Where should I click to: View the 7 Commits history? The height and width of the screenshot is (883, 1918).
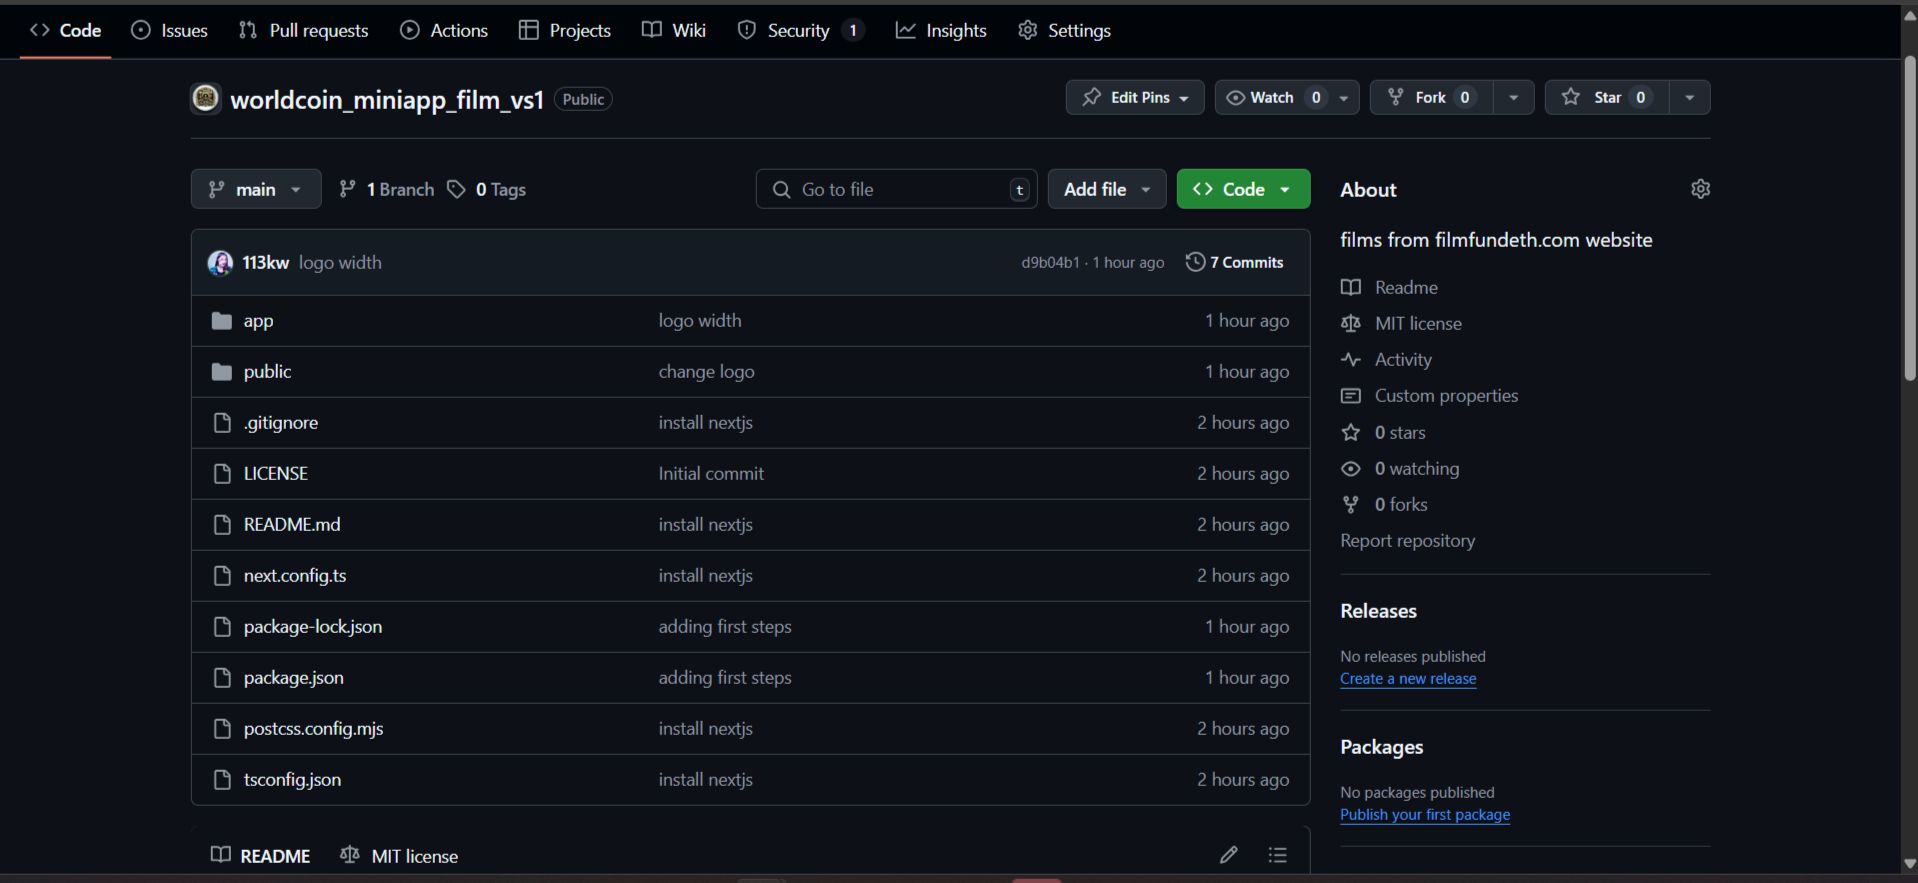pos(1235,262)
